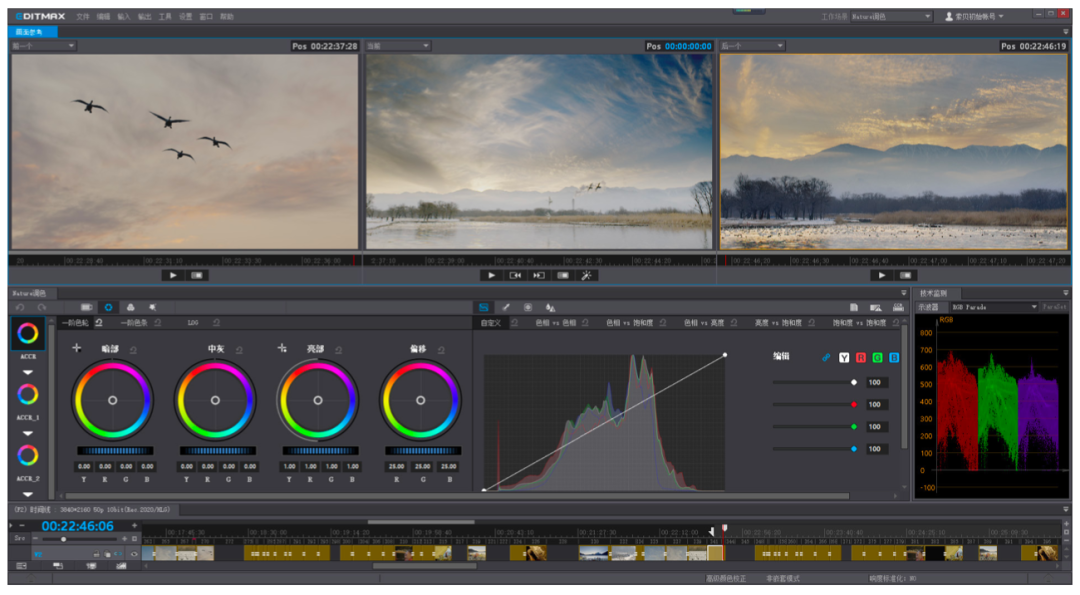Toggle track visibility eye on timeline
1080x595 pixels.
coord(134,554)
